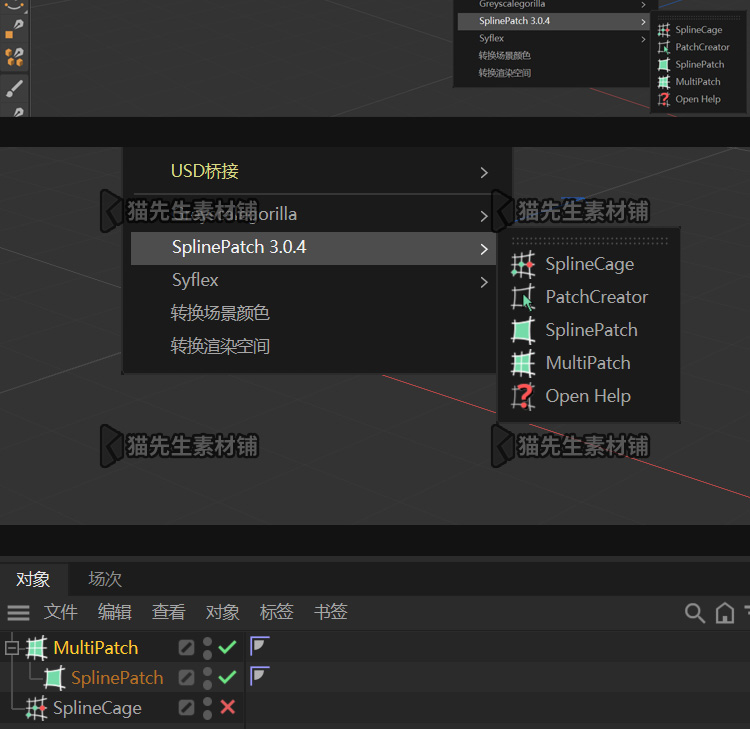The height and width of the screenshot is (729, 750).
Task: Open the 书签 menu
Action: [x=331, y=612]
